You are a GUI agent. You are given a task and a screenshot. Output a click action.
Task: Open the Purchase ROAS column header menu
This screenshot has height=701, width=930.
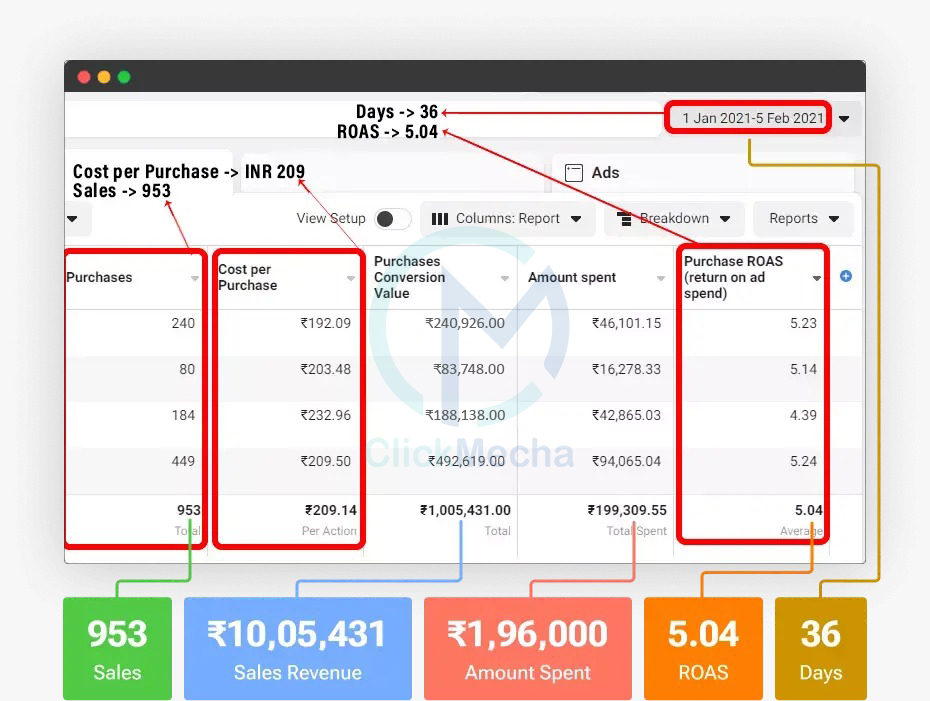(x=817, y=279)
